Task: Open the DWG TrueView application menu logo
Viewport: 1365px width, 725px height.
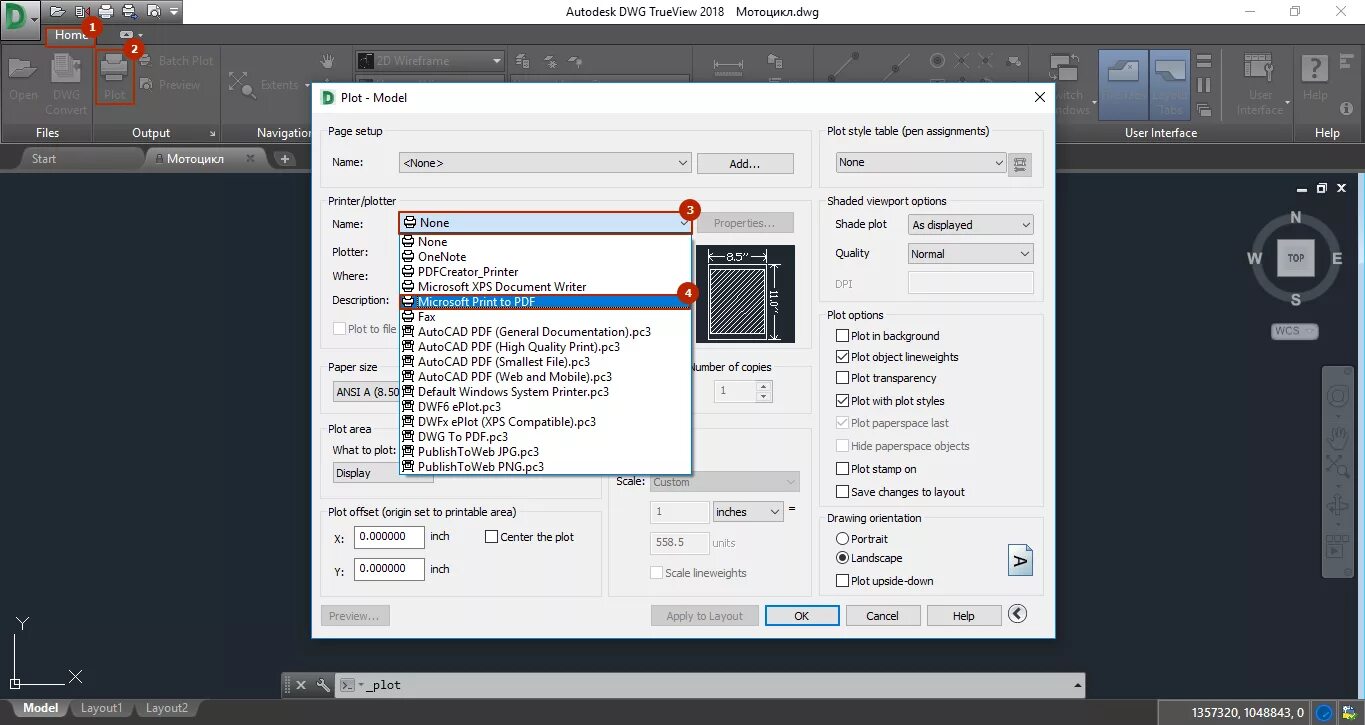Action: point(19,18)
